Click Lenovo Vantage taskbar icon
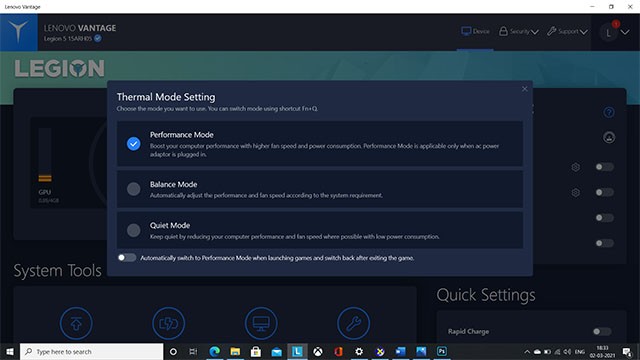This screenshot has width=640, height=360. pos(297,351)
